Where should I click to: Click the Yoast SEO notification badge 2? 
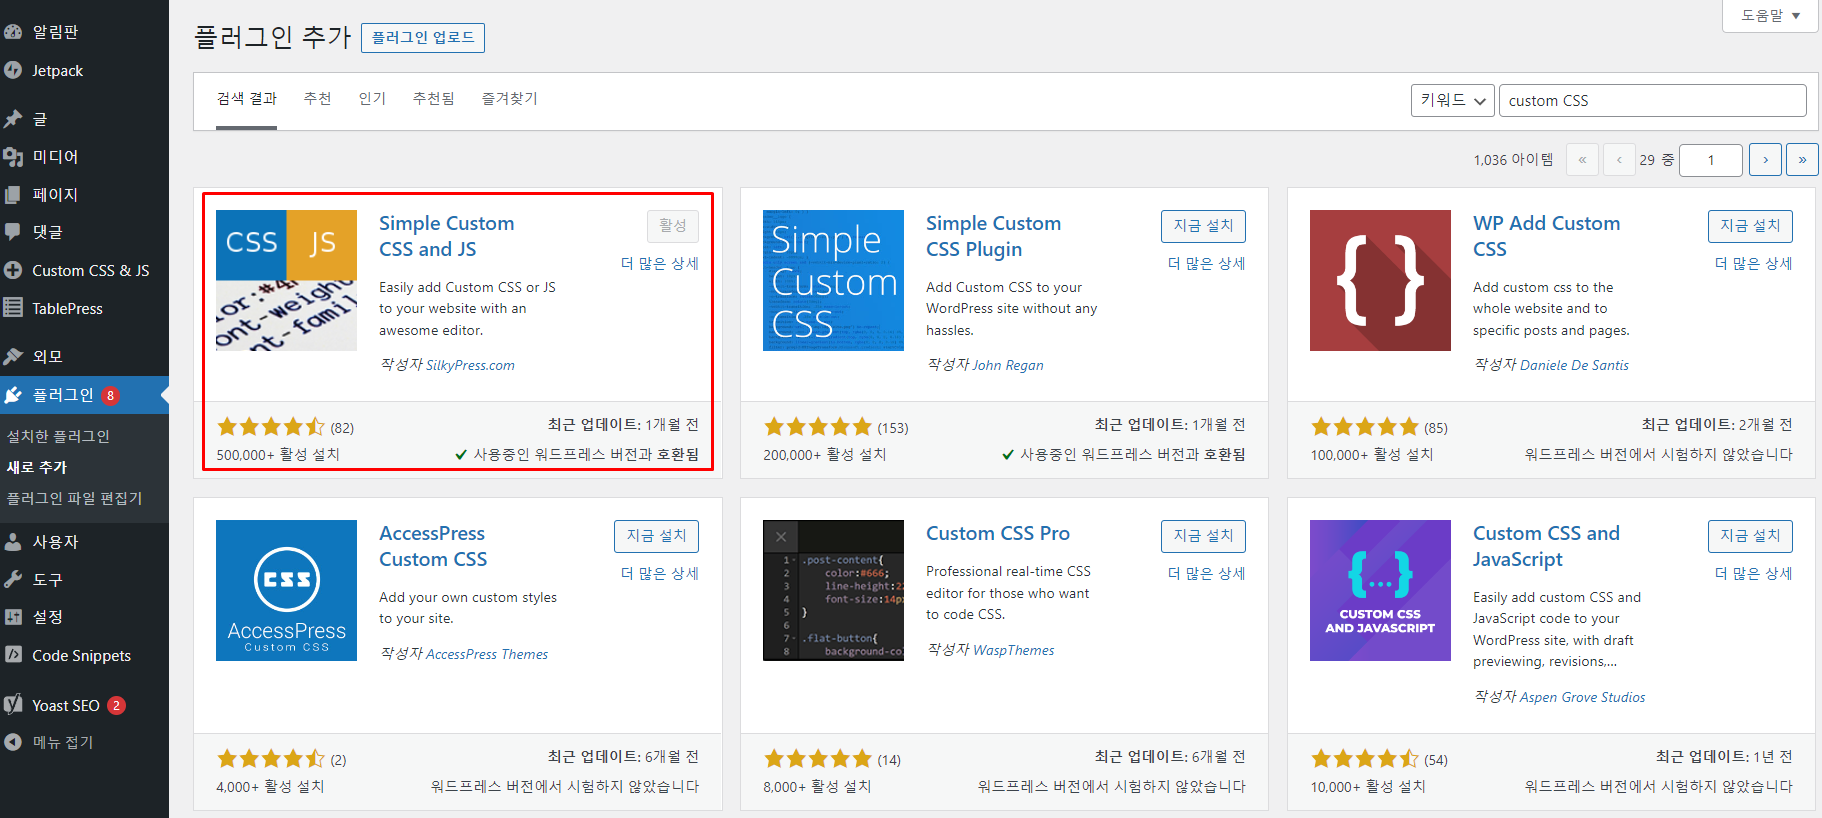(x=116, y=705)
